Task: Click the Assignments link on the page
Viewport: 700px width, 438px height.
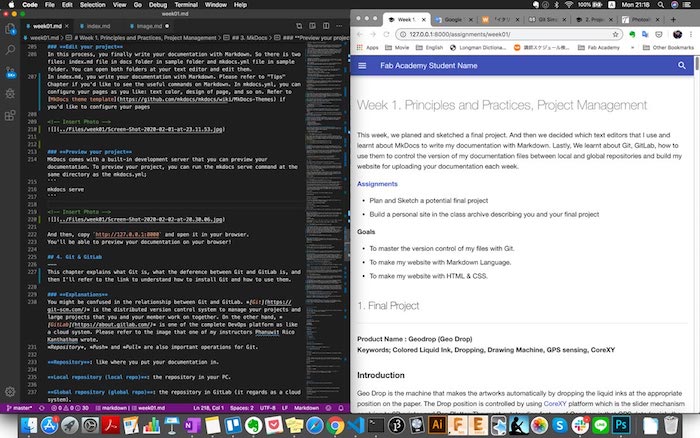Action: [x=377, y=184]
